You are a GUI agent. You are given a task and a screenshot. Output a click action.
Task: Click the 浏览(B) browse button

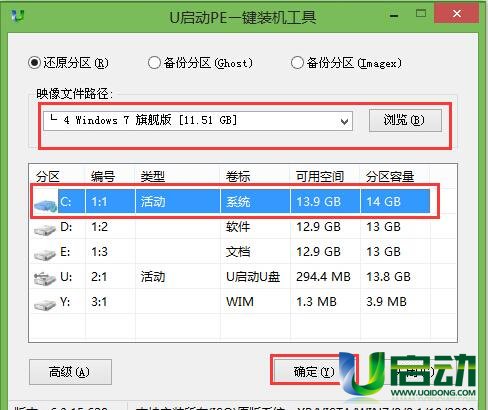coord(405,120)
